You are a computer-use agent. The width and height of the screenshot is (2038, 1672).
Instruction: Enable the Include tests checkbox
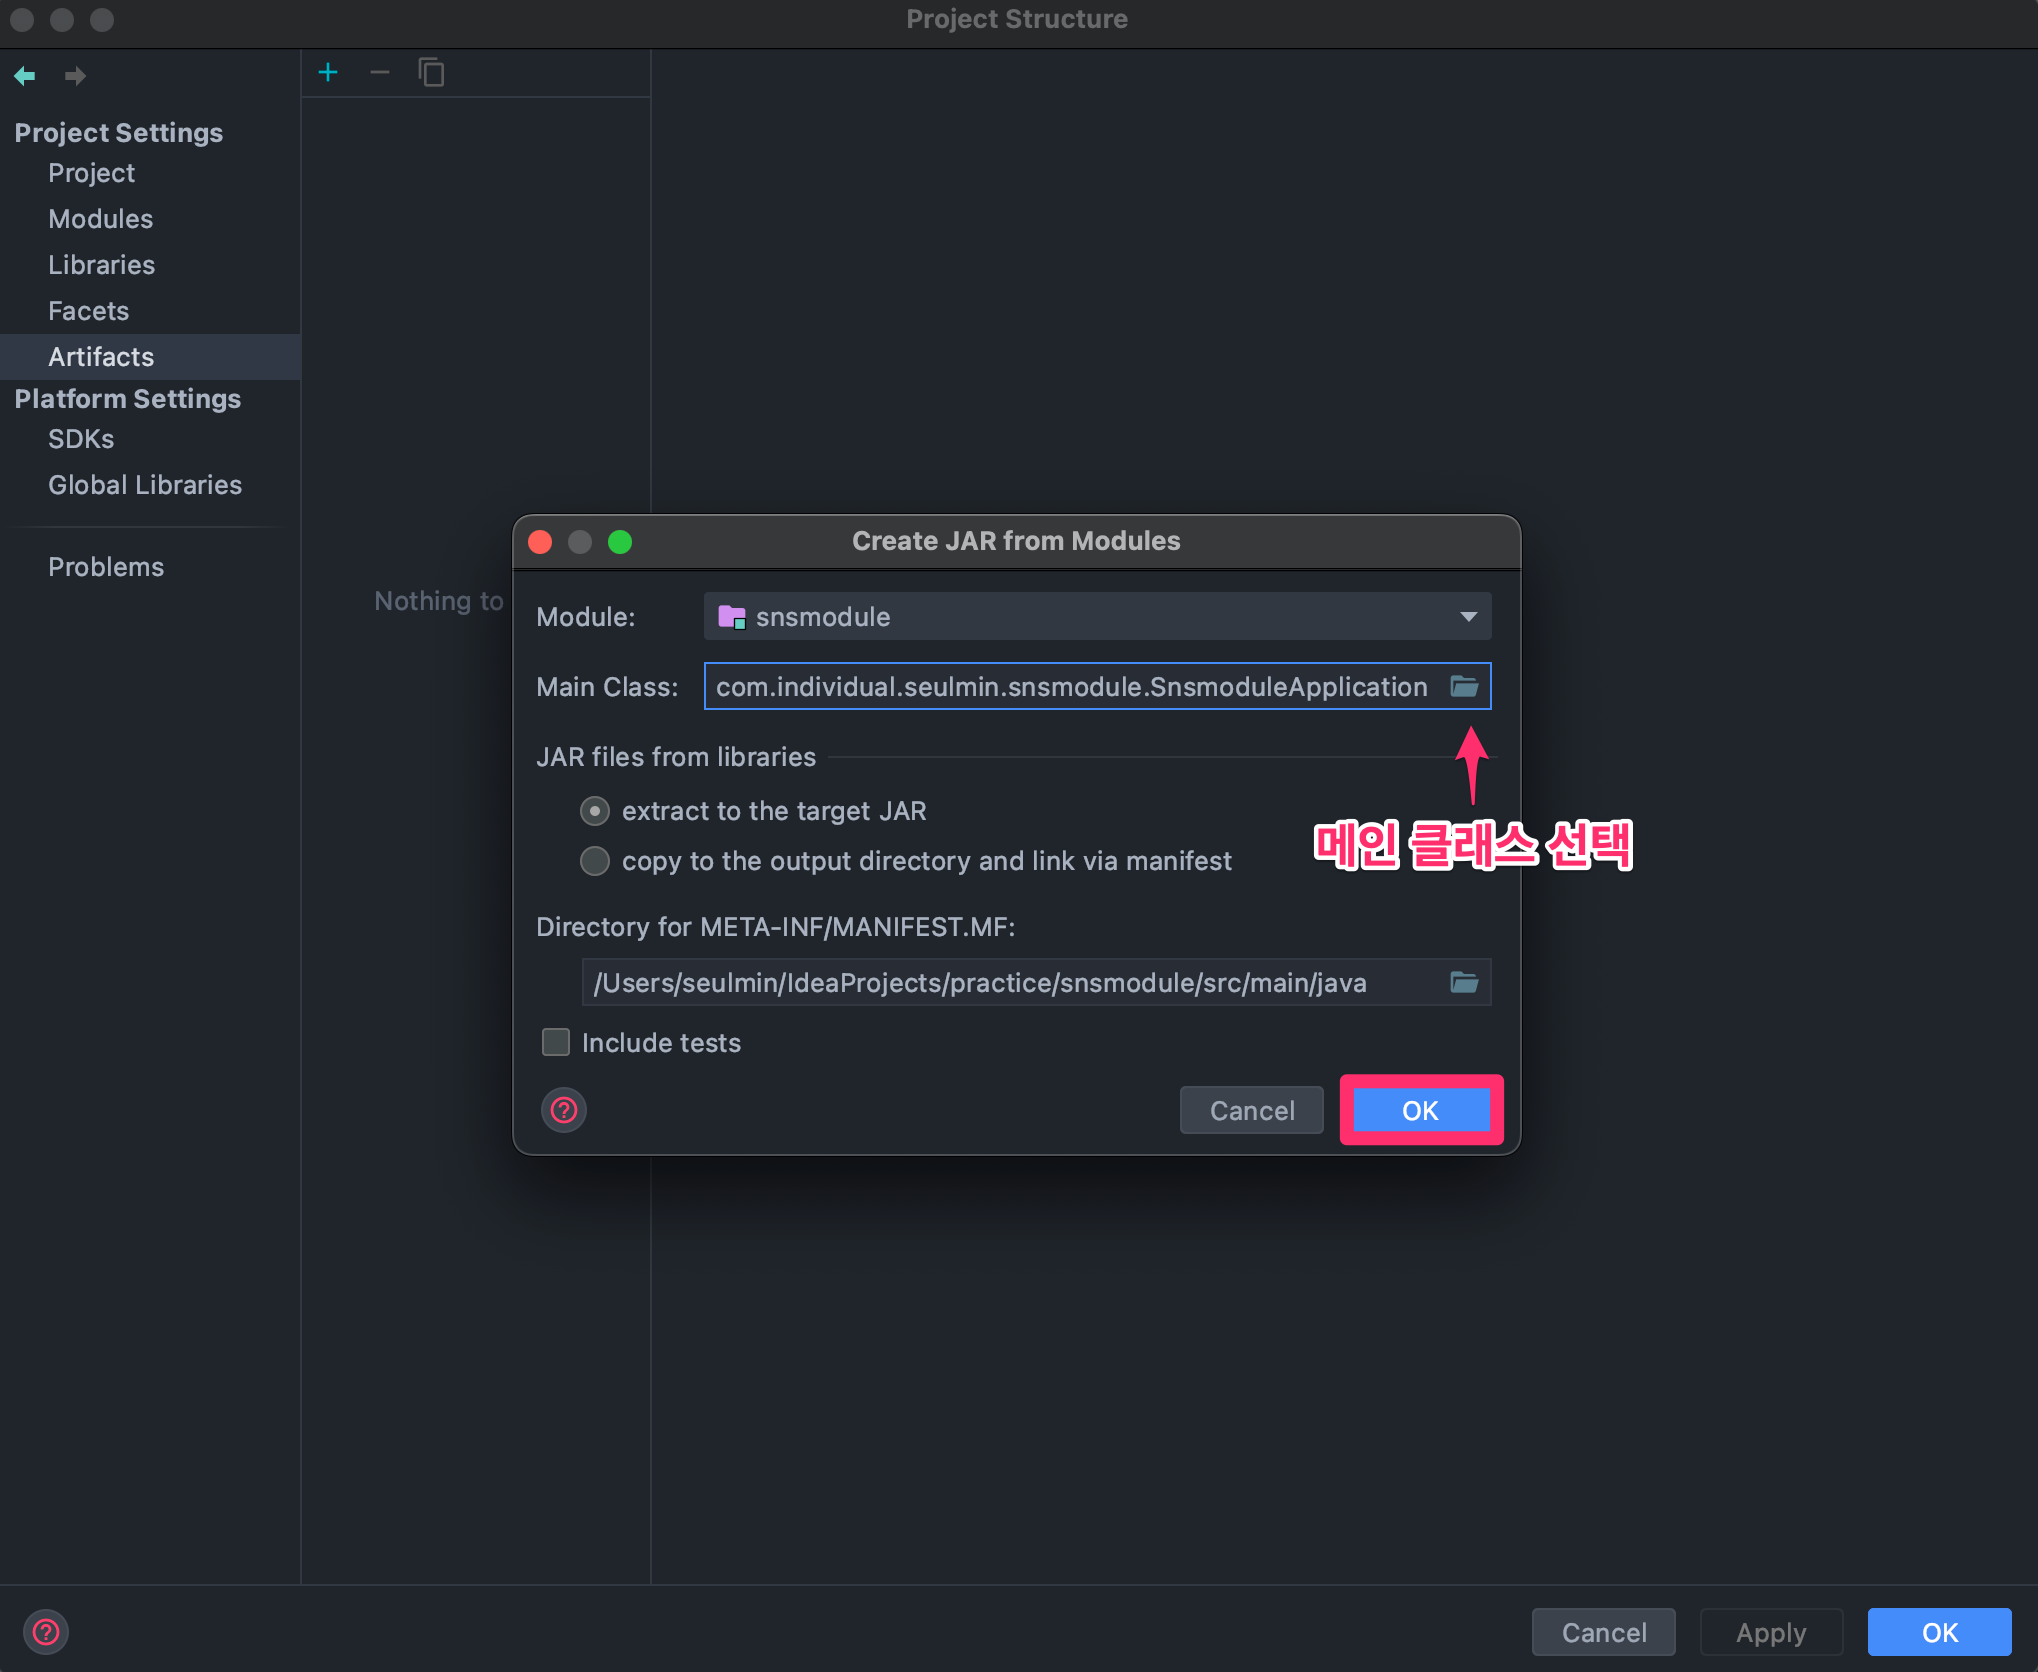tap(556, 1042)
